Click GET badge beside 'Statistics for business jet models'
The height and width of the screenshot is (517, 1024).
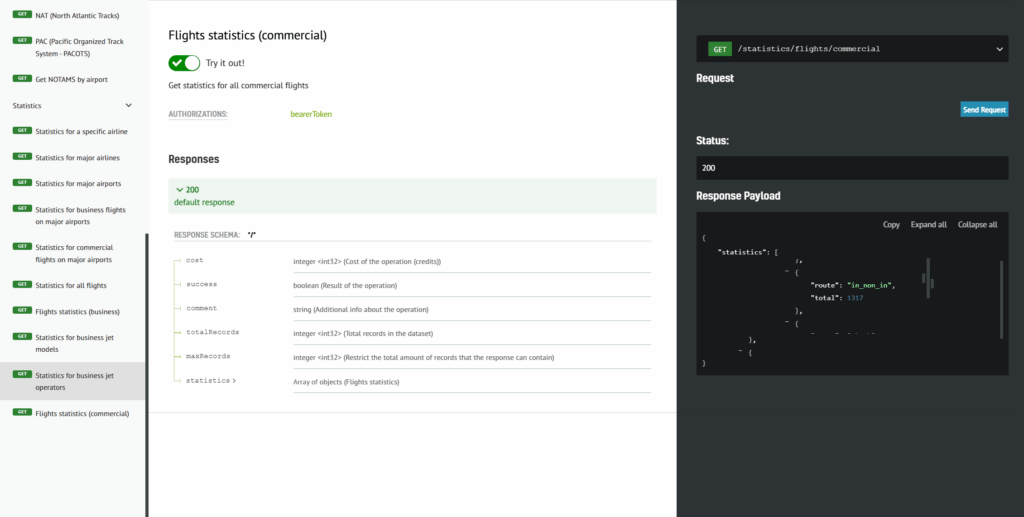click(20, 337)
